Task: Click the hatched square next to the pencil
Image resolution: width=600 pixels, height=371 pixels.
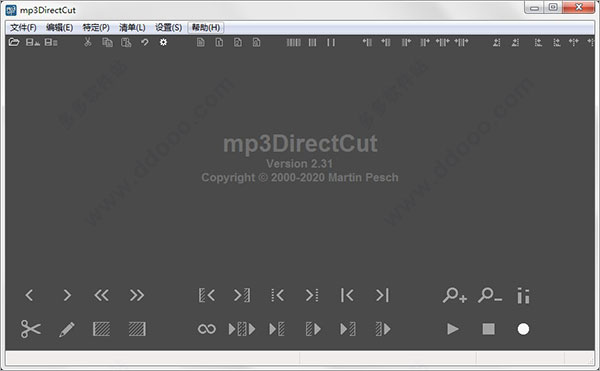Action: coord(101,329)
